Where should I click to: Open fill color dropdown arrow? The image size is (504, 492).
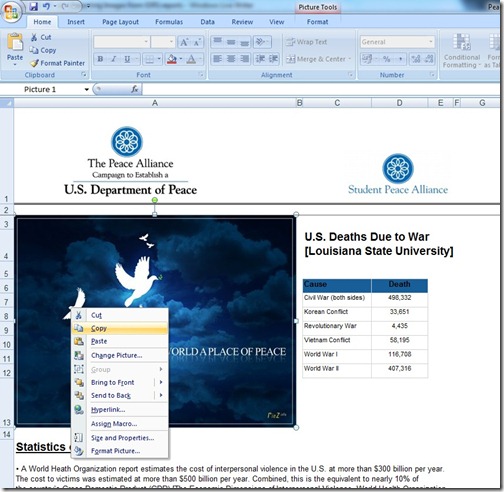click(181, 59)
